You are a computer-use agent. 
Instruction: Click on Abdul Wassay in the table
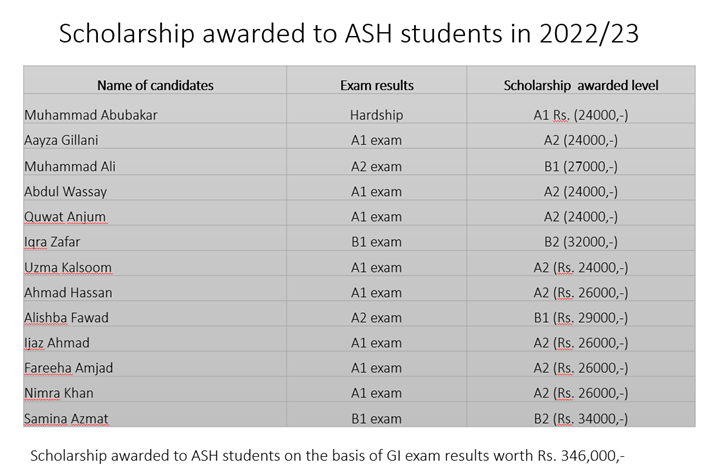[66, 191]
